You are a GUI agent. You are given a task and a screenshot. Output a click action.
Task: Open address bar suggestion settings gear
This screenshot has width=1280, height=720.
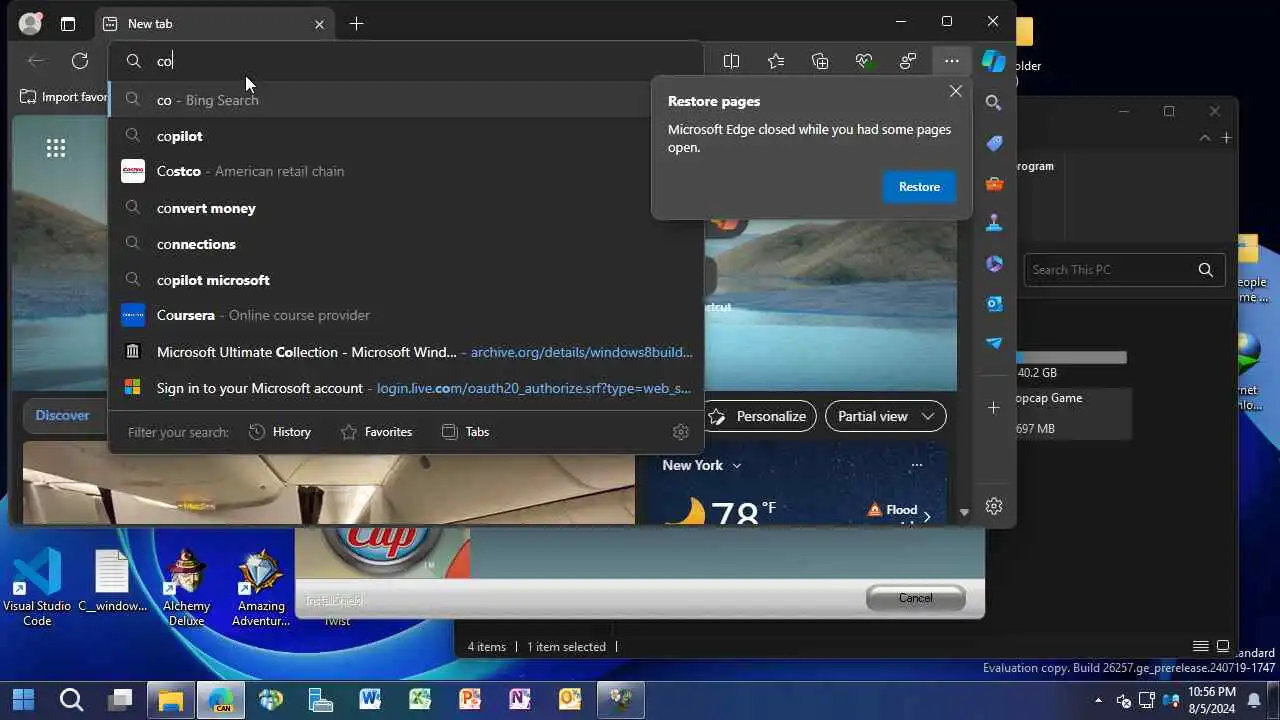tap(681, 432)
